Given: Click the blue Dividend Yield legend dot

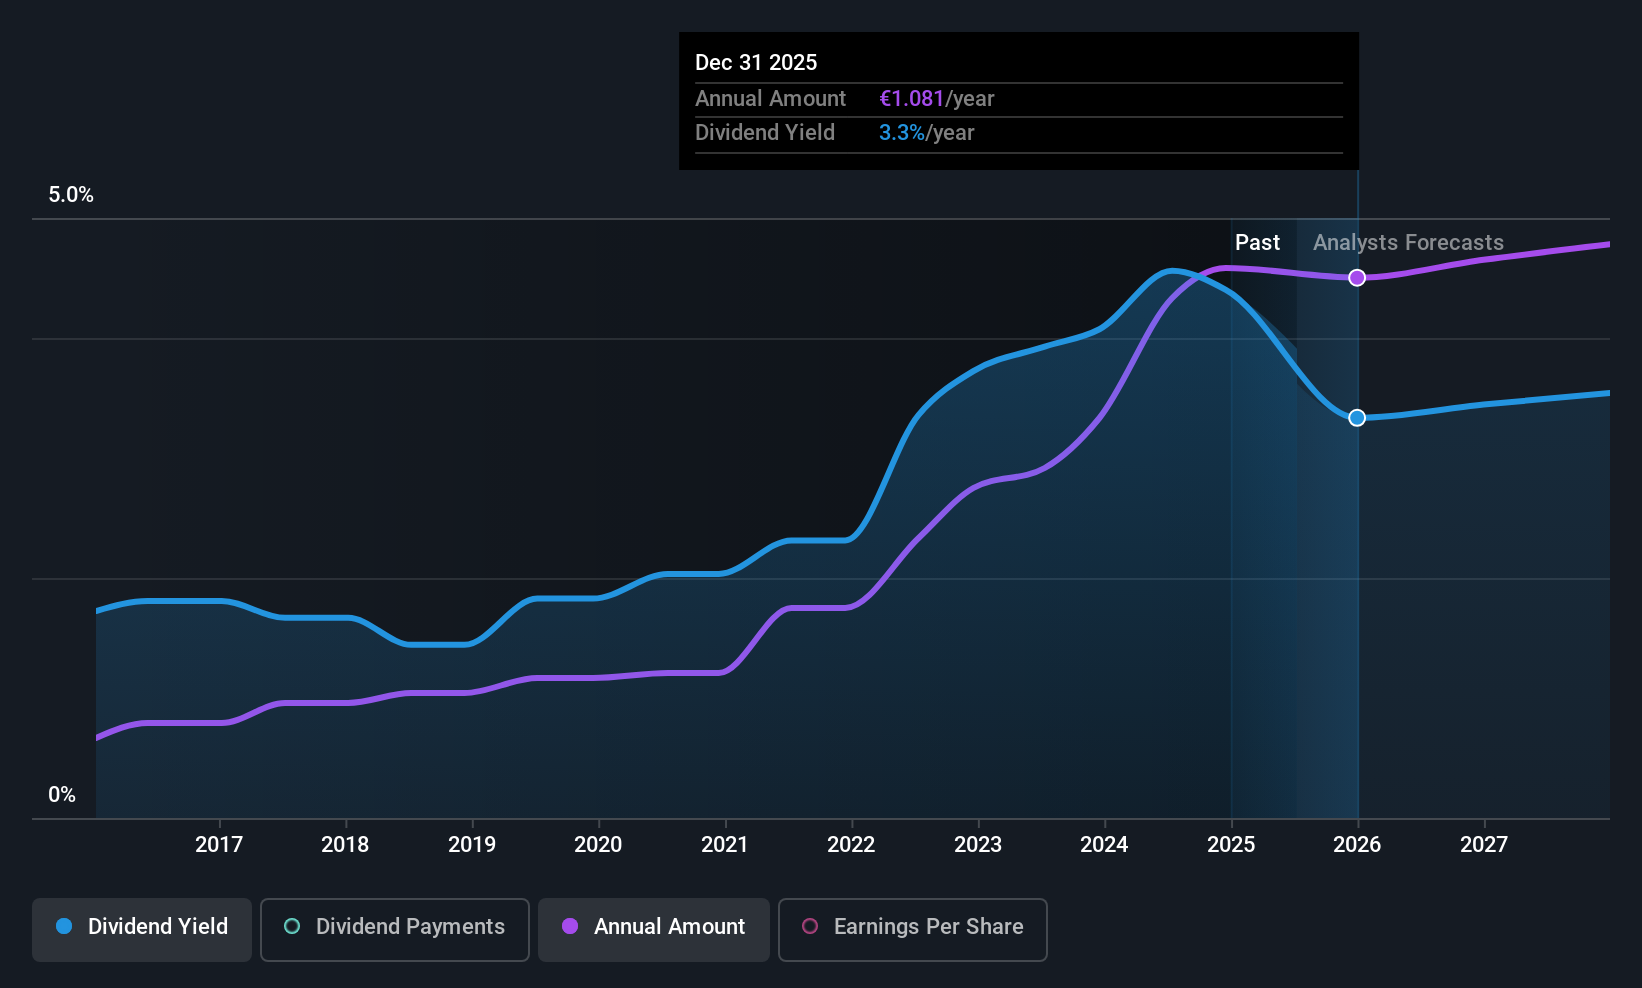Looking at the screenshot, I should (64, 926).
